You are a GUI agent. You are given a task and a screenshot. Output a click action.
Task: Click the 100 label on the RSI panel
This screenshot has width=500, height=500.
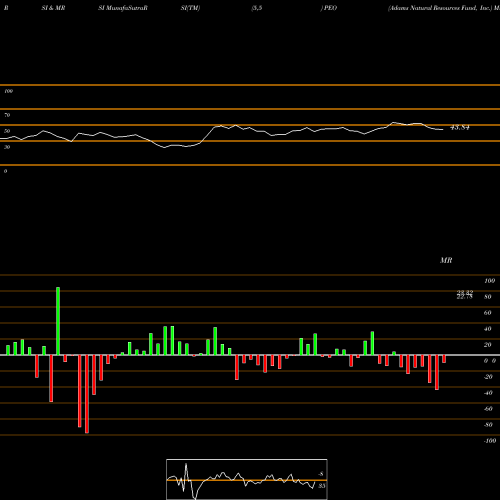(x=8, y=91)
